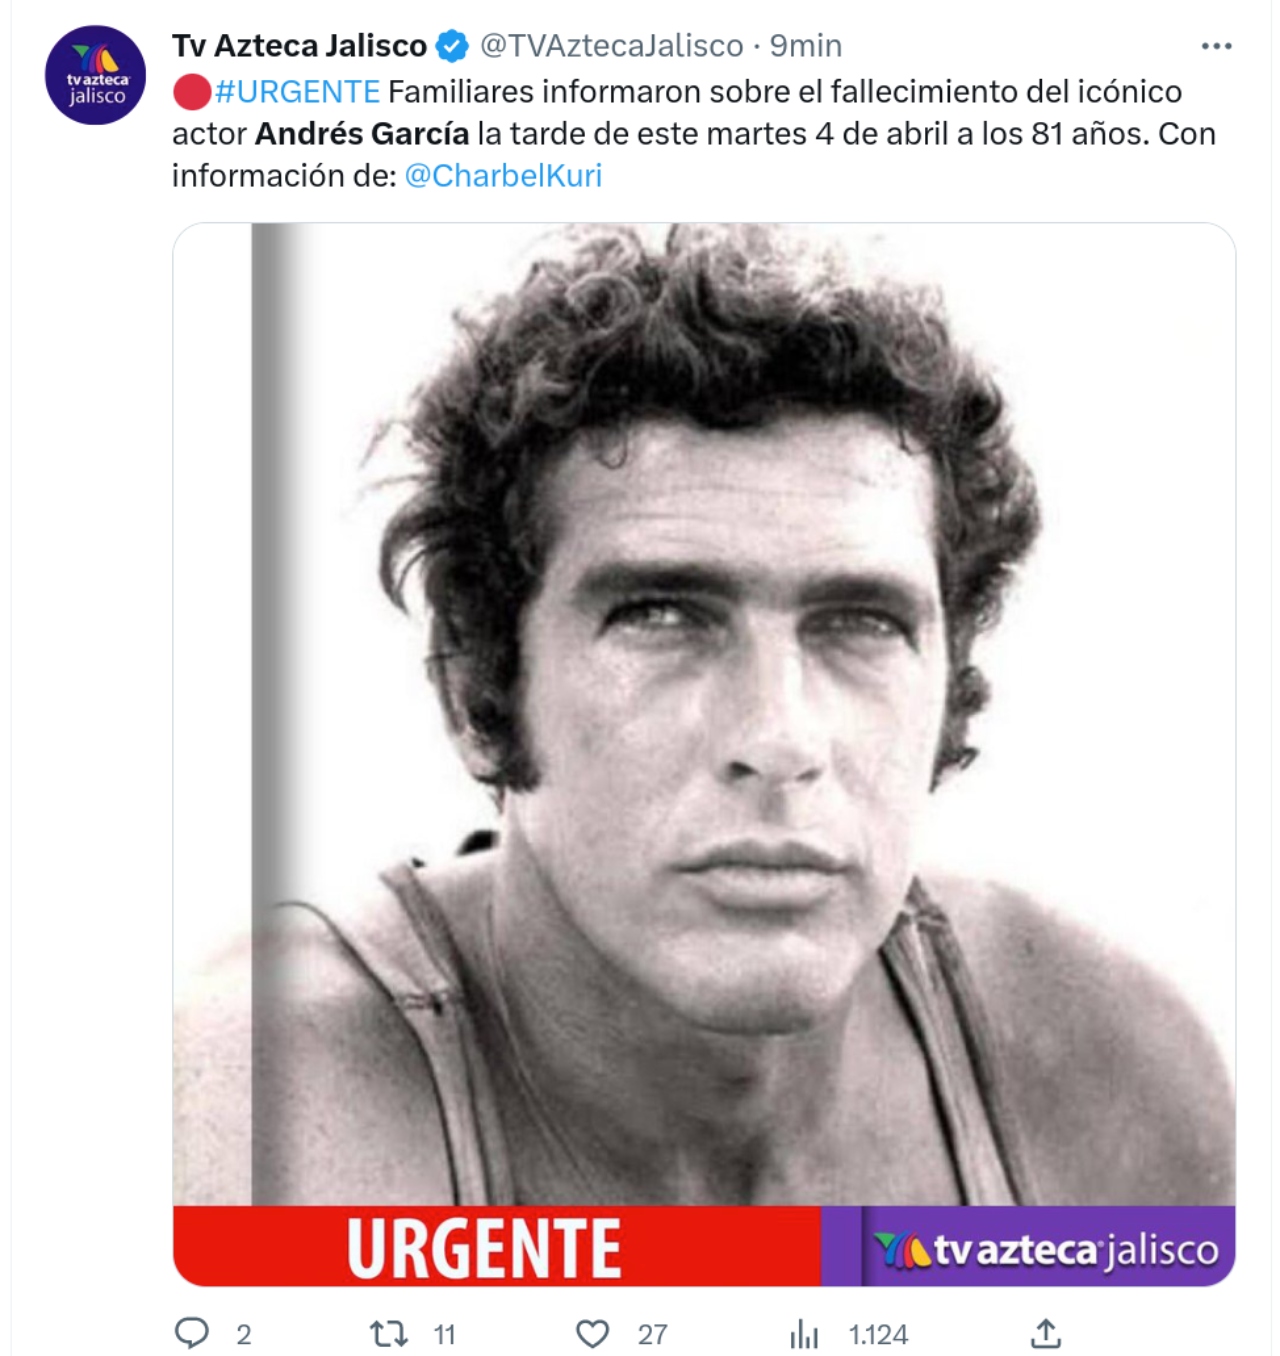Open the 9min timestamp link
The image size is (1280, 1356).
tap(806, 46)
